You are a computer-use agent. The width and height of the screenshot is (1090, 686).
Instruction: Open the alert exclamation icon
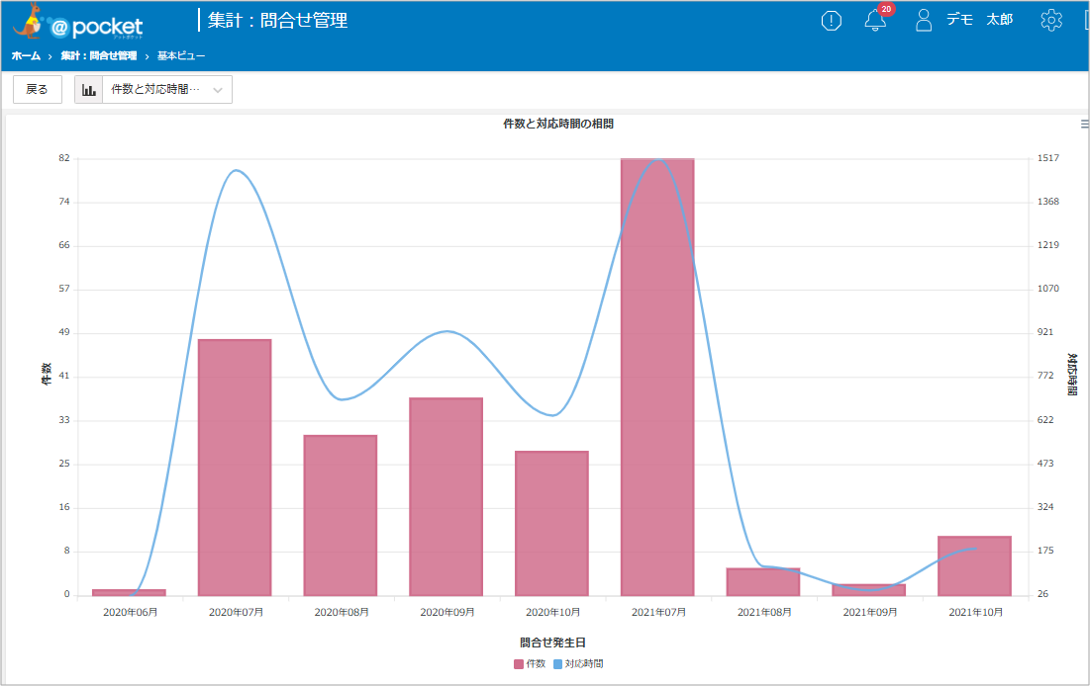pyautogui.click(x=831, y=21)
